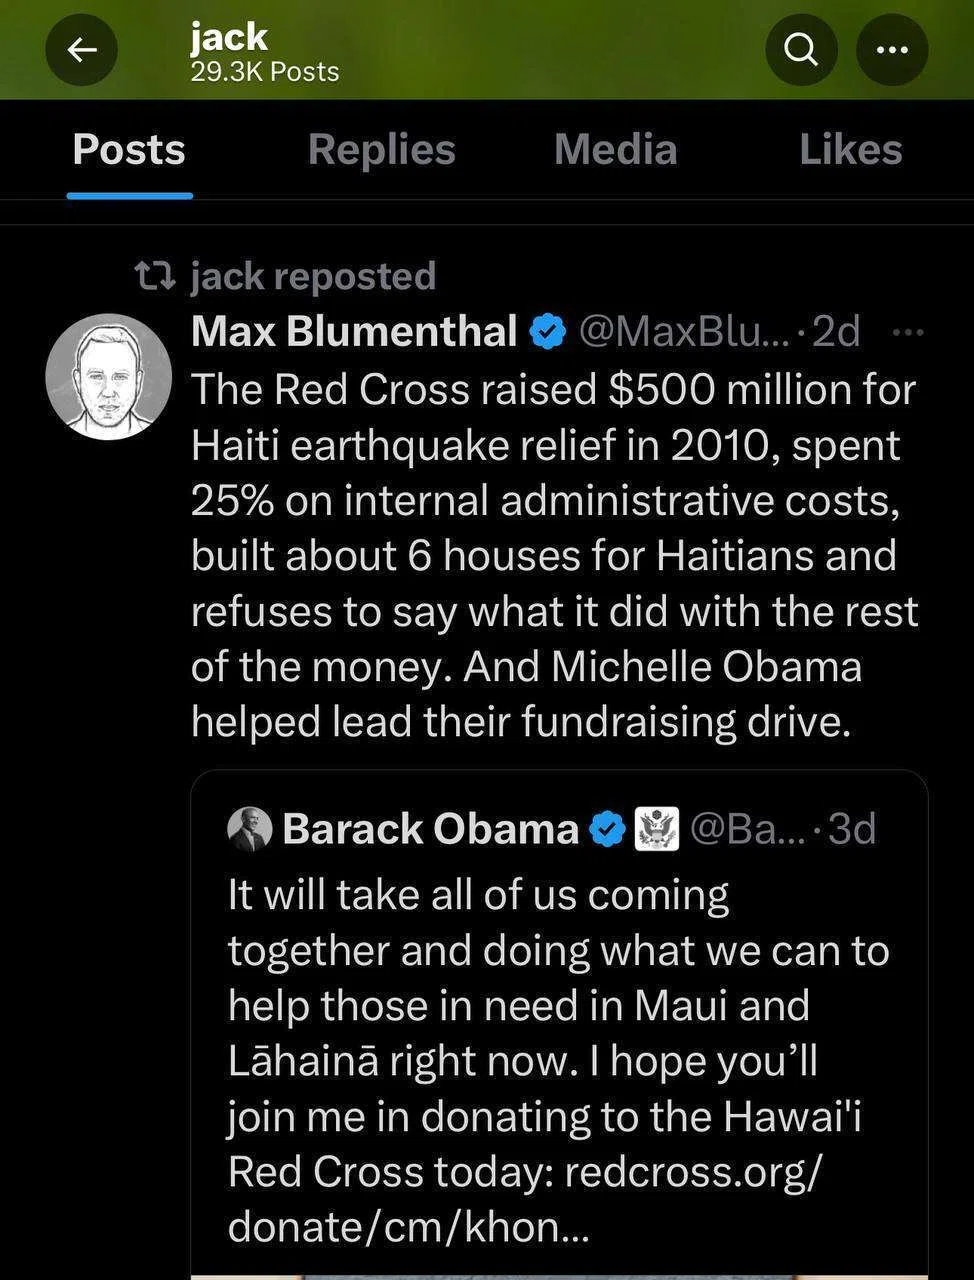This screenshot has width=974, height=1280.
Task: Open the profile three-dot options menu
Action: [x=892, y=49]
